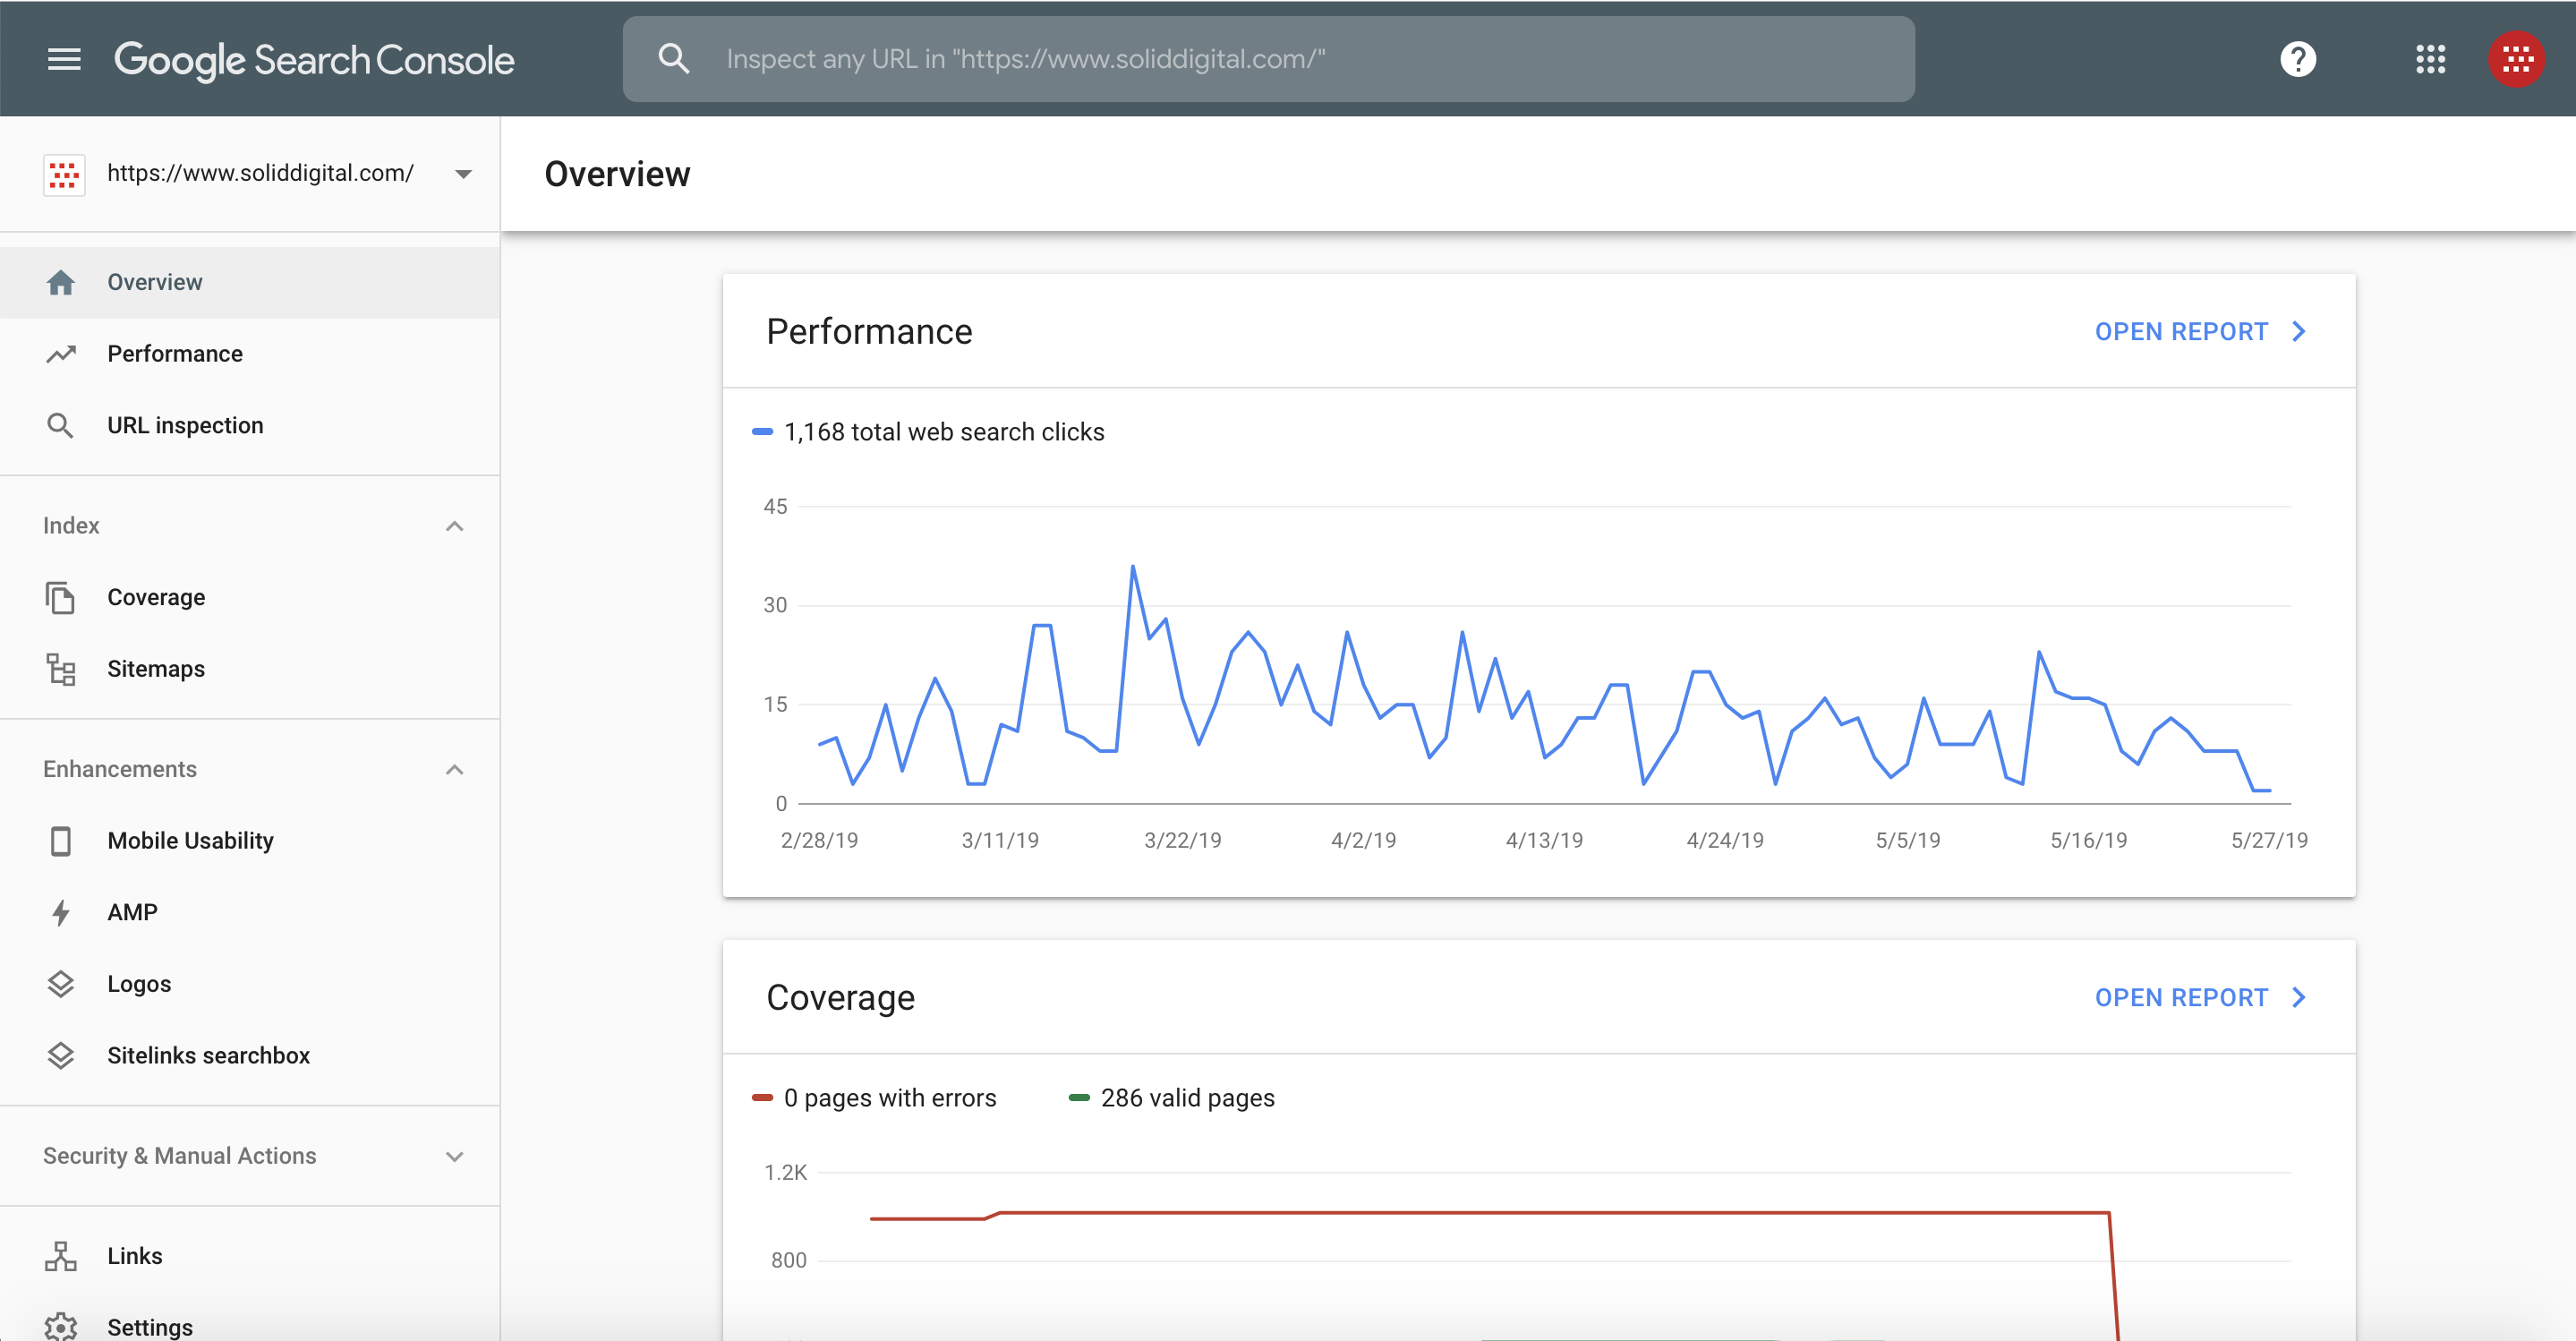Open the property selector dropdown arrow
This screenshot has width=2576, height=1341.
pyautogui.click(x=463, y=174)
